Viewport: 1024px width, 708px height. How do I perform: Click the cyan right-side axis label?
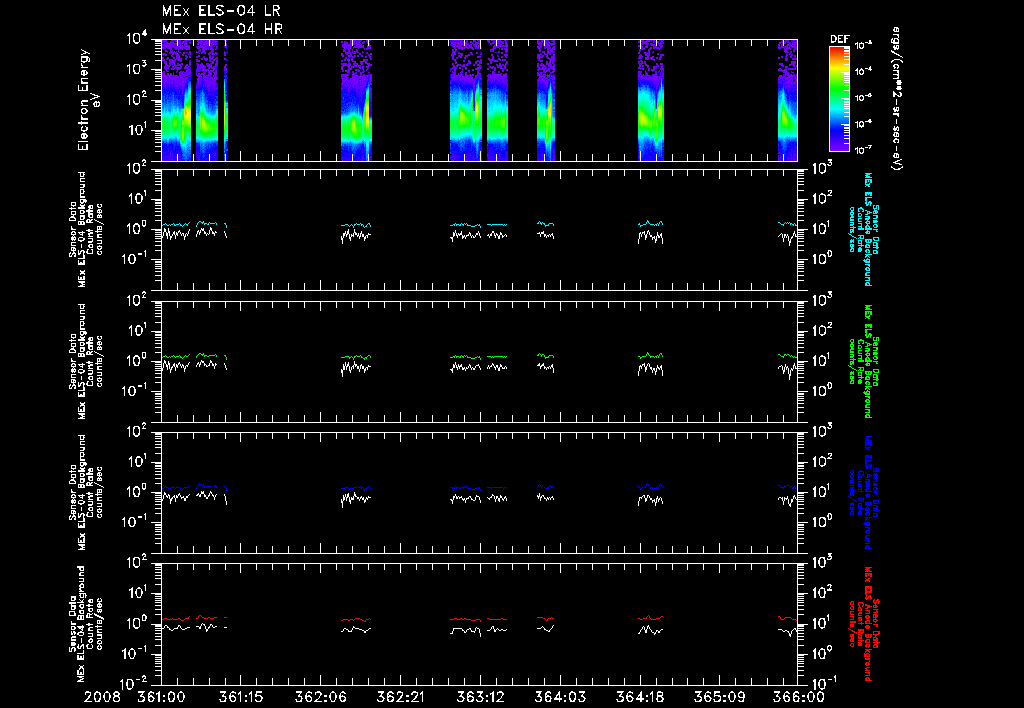863,229
